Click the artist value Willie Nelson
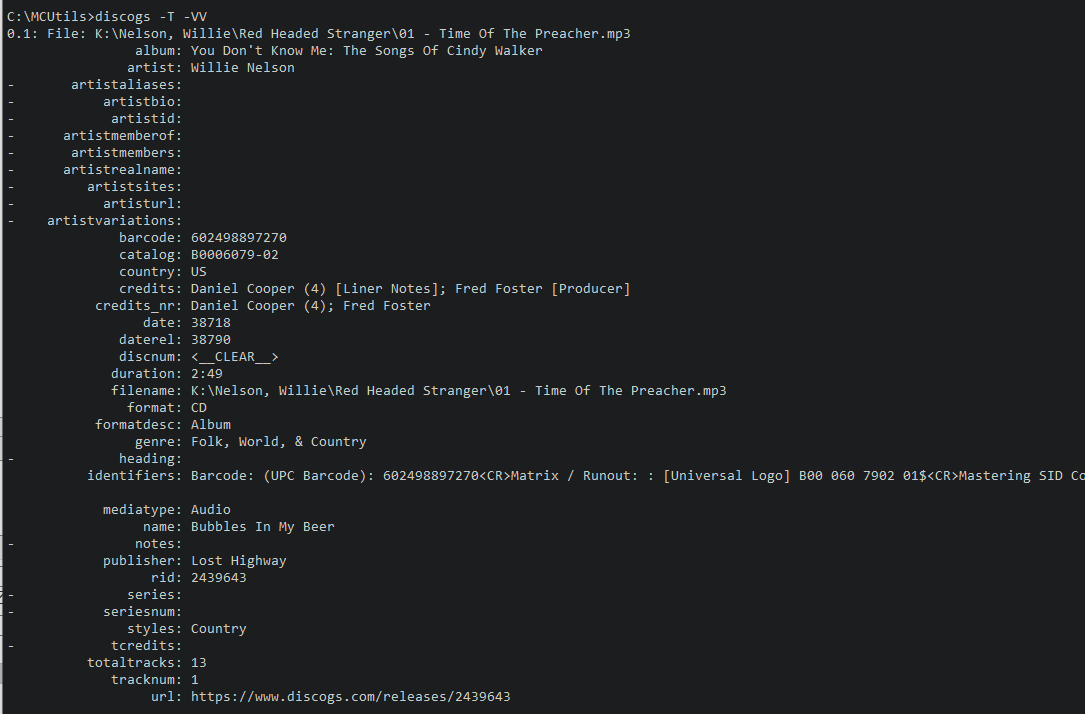 243,68
